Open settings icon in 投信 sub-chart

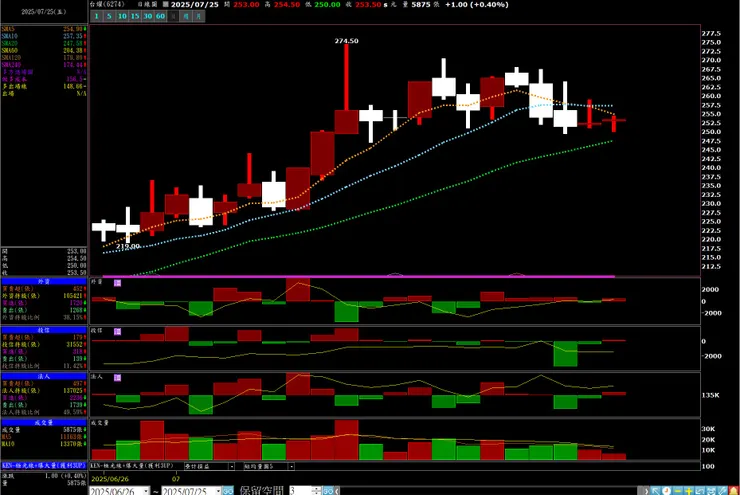tap(118, 332)
